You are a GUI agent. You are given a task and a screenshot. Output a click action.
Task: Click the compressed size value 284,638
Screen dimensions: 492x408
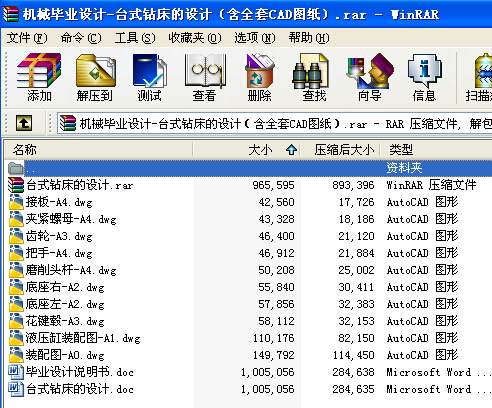[353, 372]
